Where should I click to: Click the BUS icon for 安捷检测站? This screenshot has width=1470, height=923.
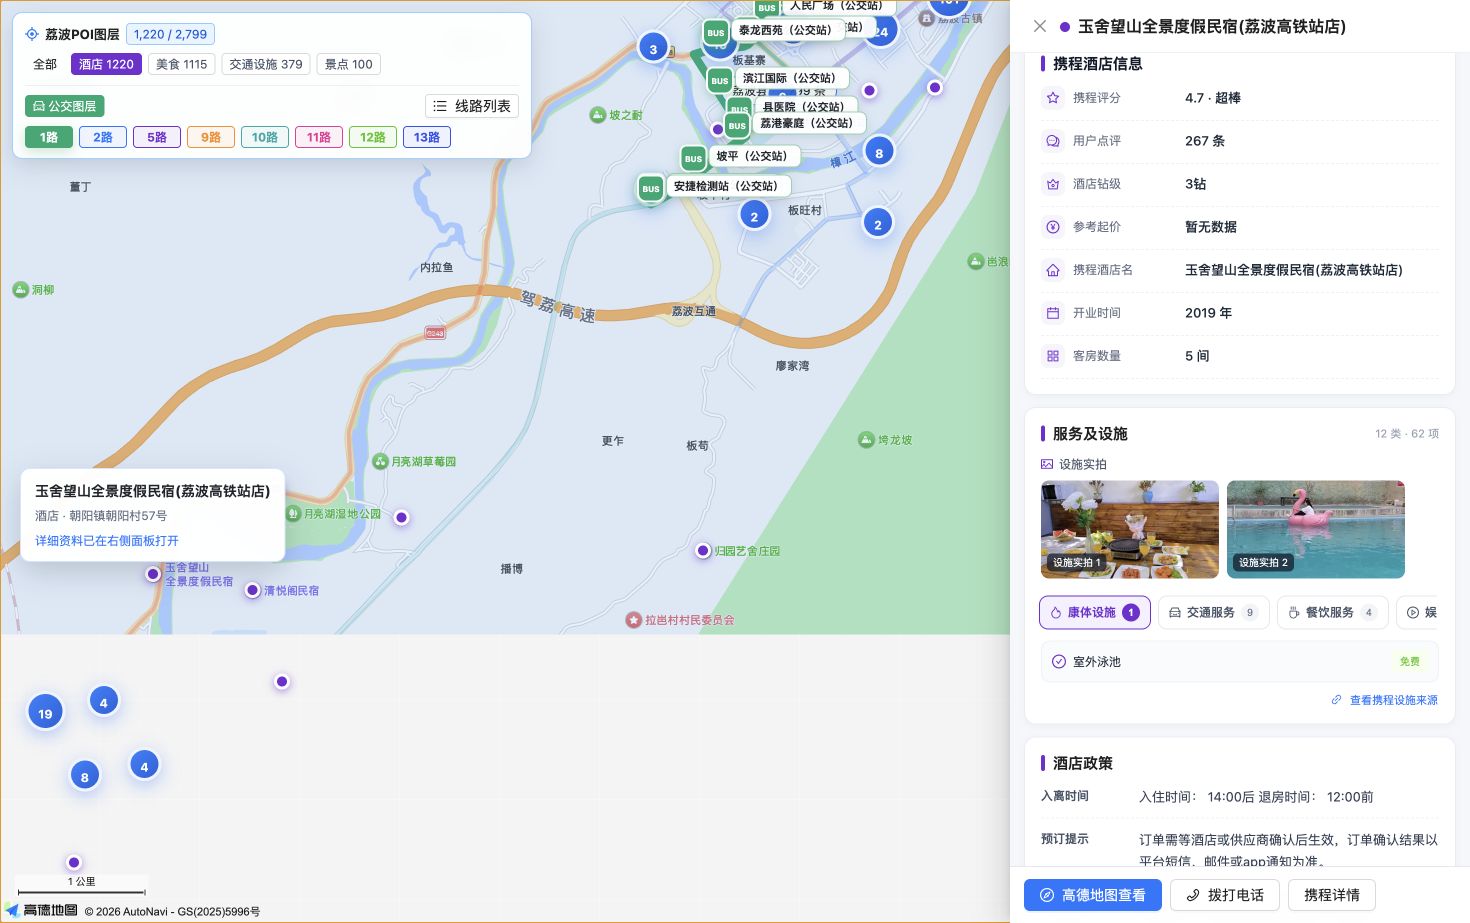click(651, 188)
